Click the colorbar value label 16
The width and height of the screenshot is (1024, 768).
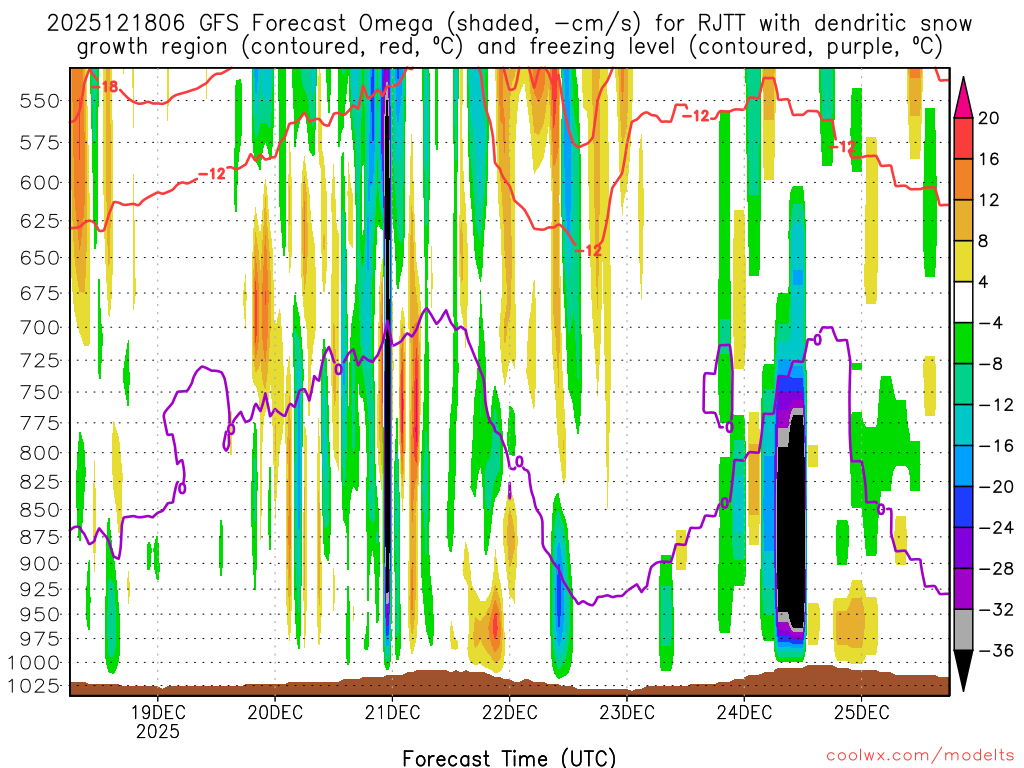click(988, 159)
